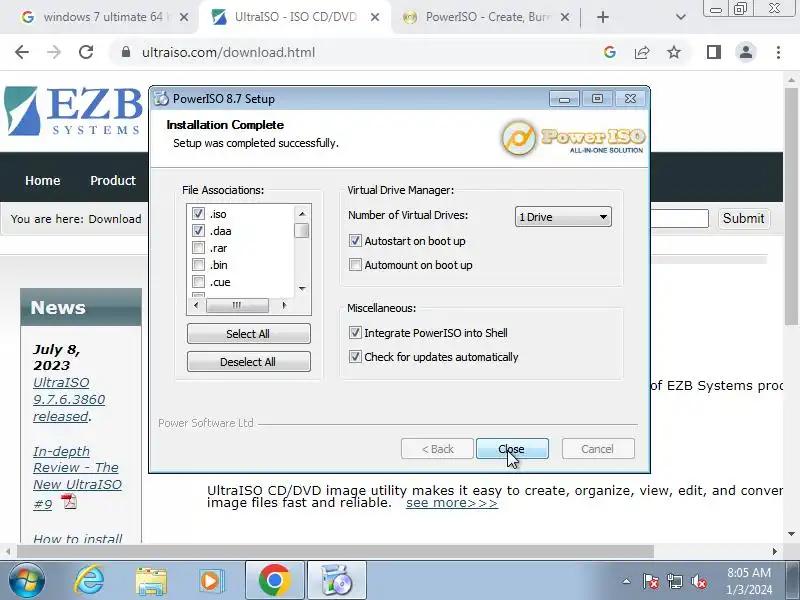
Task: Toggle Autostart on boot up
Action: pos(355,240)
